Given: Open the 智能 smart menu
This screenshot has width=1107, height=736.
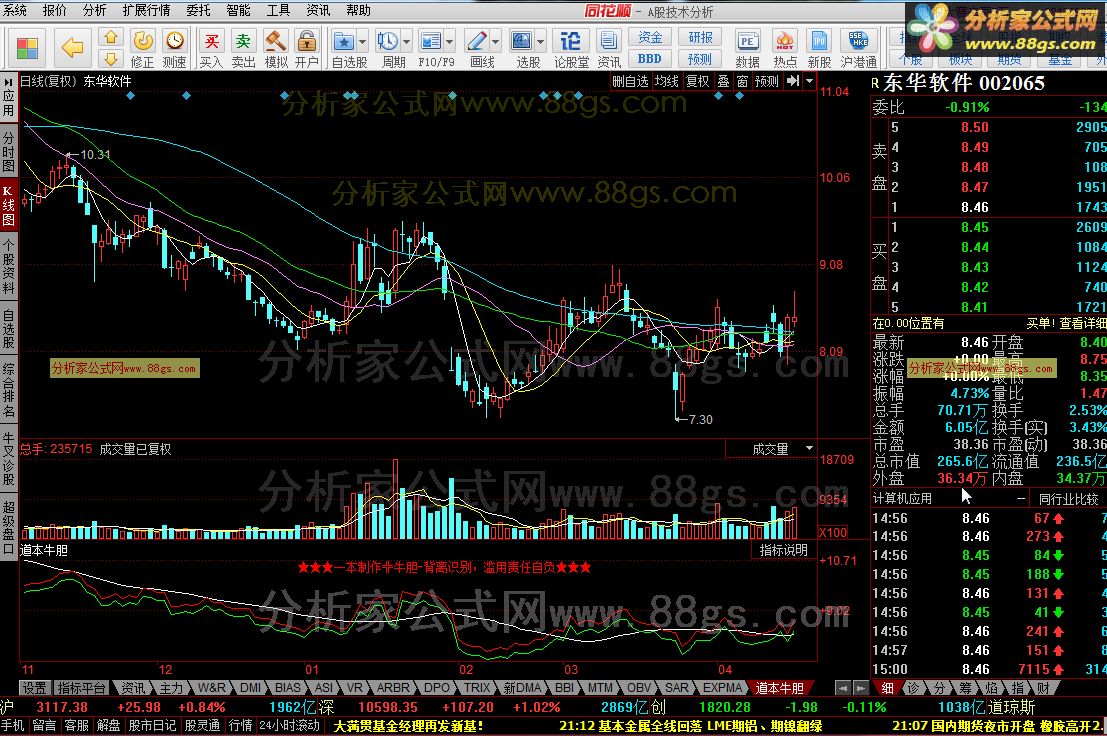Looking at the screenshot, I should coord(238,10).
